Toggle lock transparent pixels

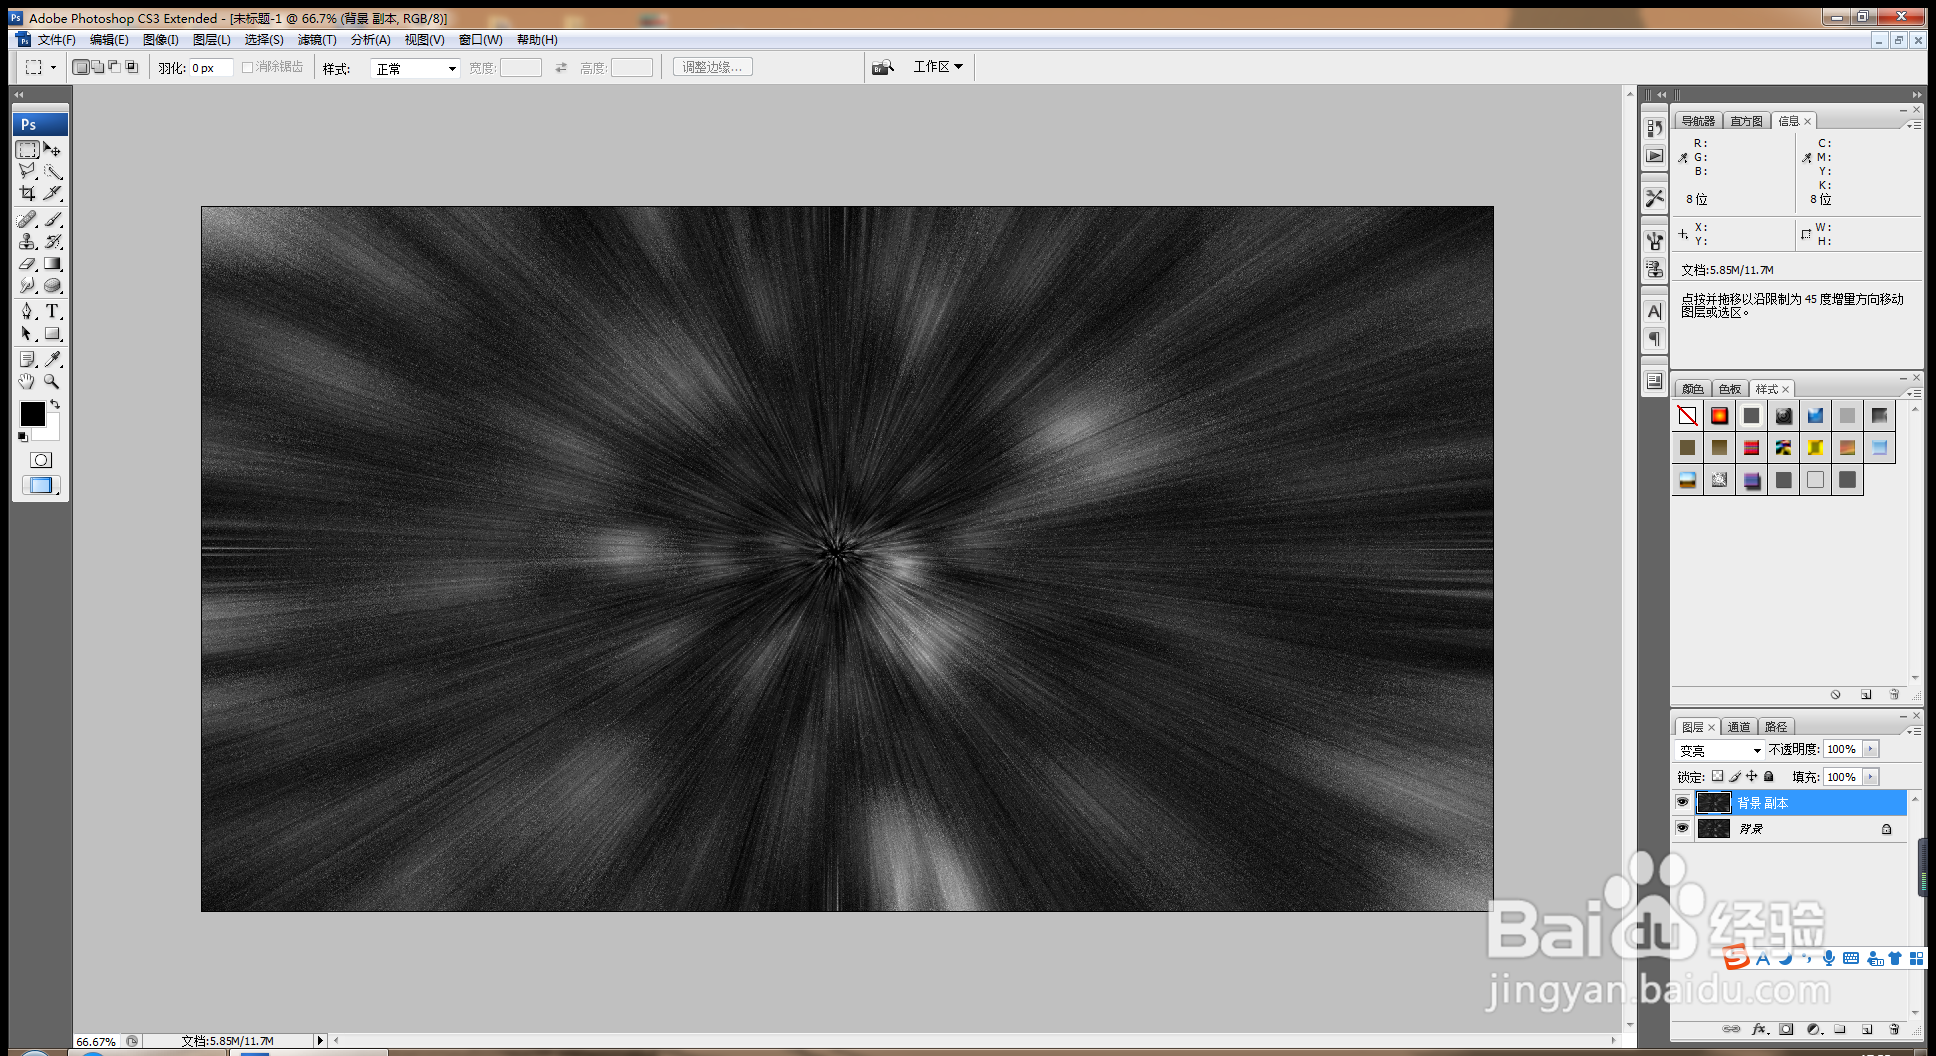[1718, 776]
